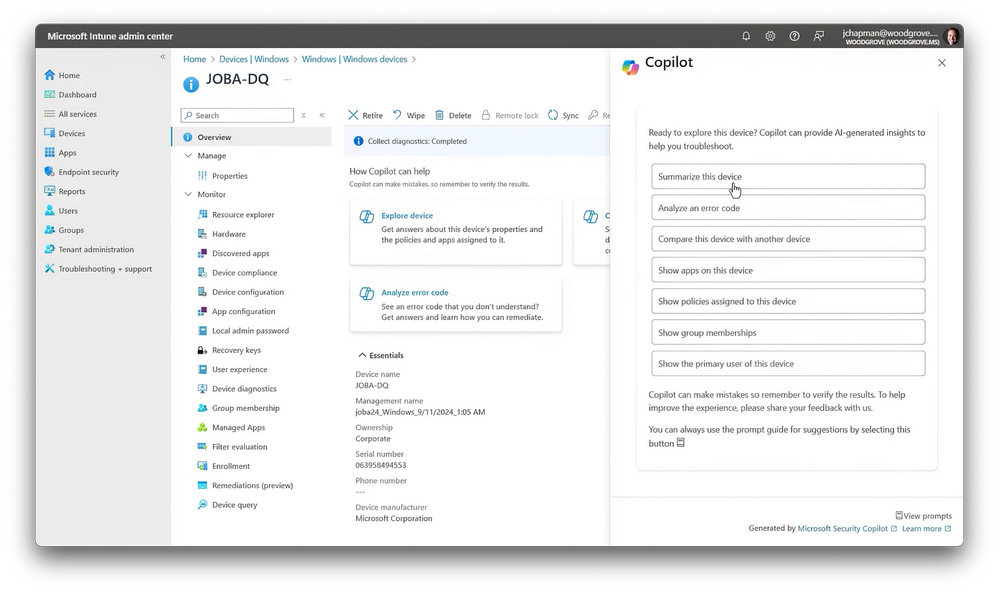The height and width of the screenshot is (593, 999).
Task: Click the device menu Search field
Action: pyautogui.click(x=237, y=115)
